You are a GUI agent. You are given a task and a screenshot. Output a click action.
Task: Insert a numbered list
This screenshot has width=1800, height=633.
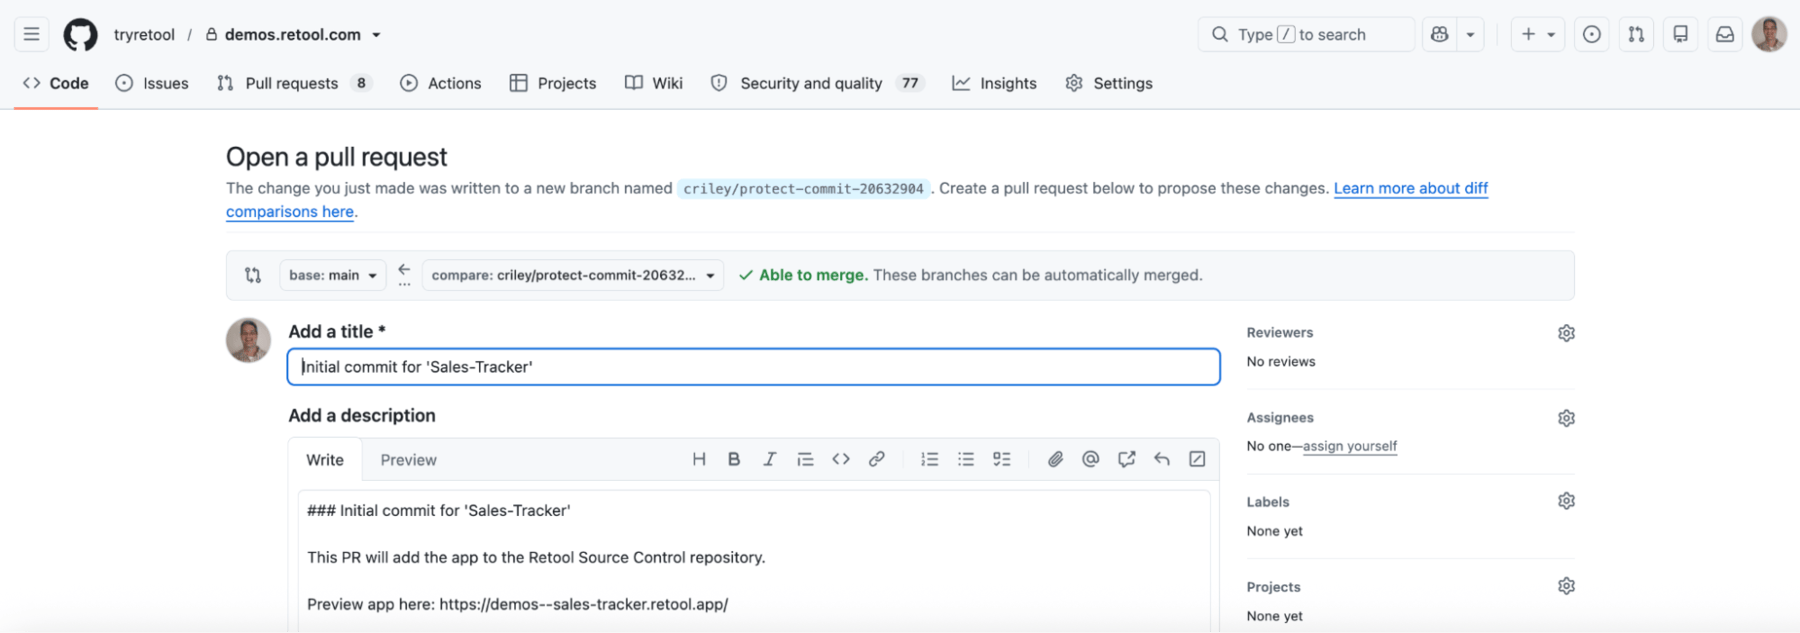pos(930,459)
